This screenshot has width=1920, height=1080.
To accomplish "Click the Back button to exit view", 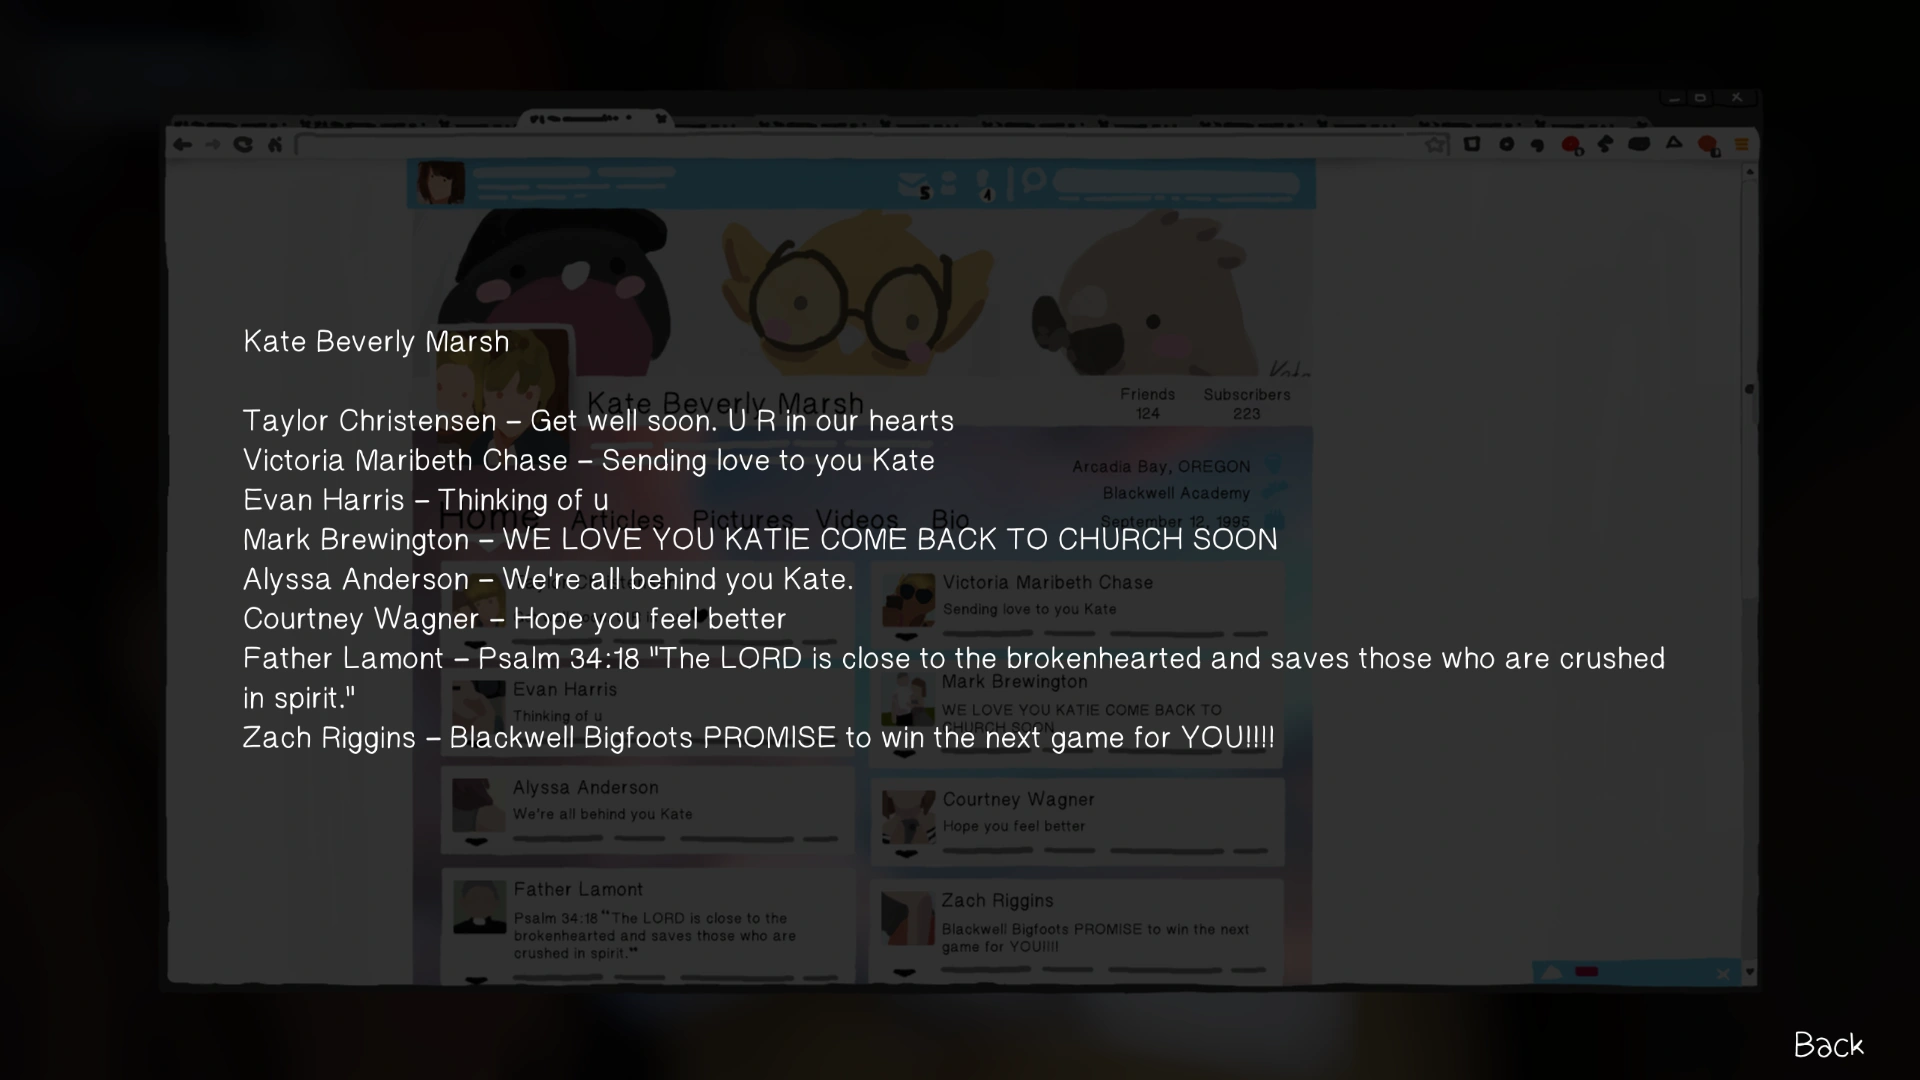I will pyautogui.click(x=1828, y=1045).
